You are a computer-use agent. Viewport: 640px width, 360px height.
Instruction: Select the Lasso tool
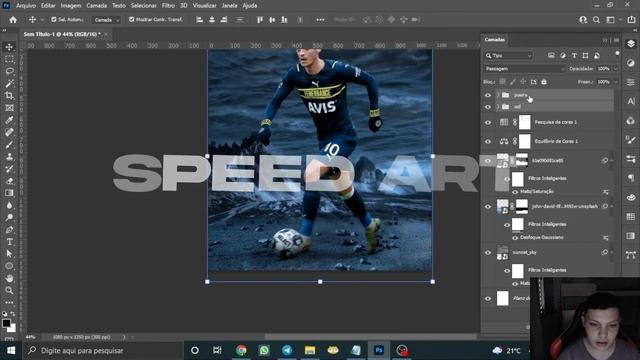pyautogui.click(x=9, y=71)
